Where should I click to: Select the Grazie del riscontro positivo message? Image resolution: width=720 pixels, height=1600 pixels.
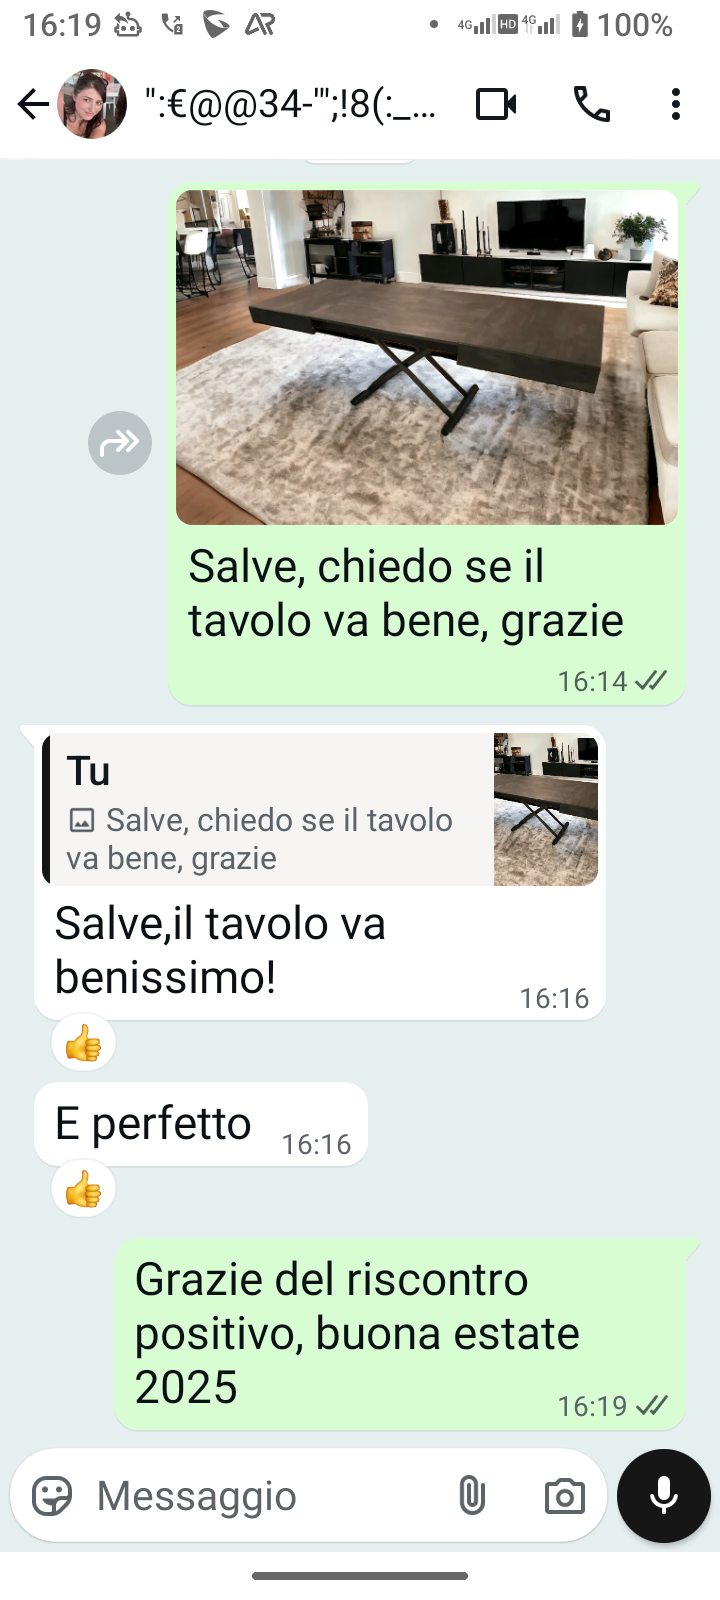pos(400,1334)
